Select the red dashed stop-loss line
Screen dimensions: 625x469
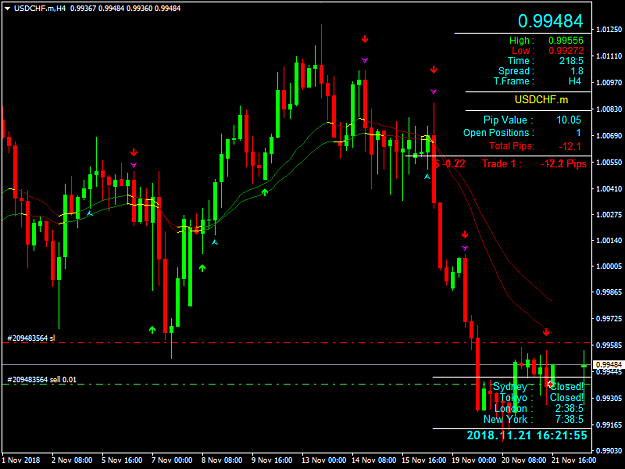296,343
